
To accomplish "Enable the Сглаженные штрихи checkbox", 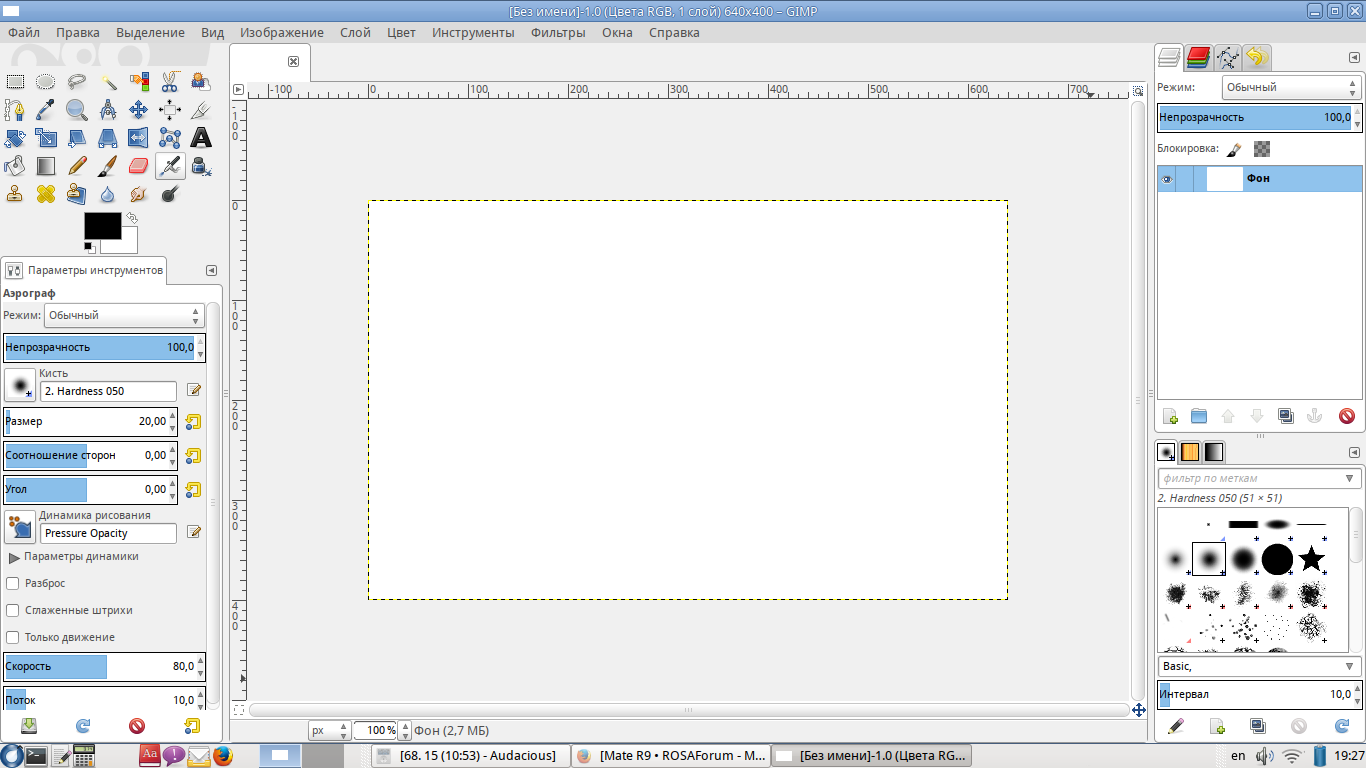I will (x=13, y=610).
